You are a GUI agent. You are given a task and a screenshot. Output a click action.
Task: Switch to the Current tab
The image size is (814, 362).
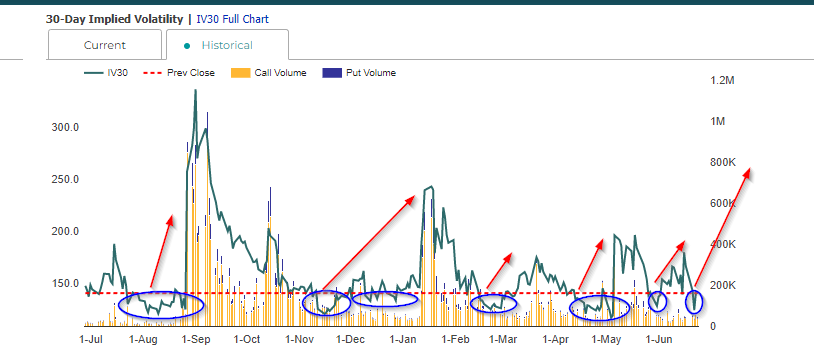click(105, 45)
